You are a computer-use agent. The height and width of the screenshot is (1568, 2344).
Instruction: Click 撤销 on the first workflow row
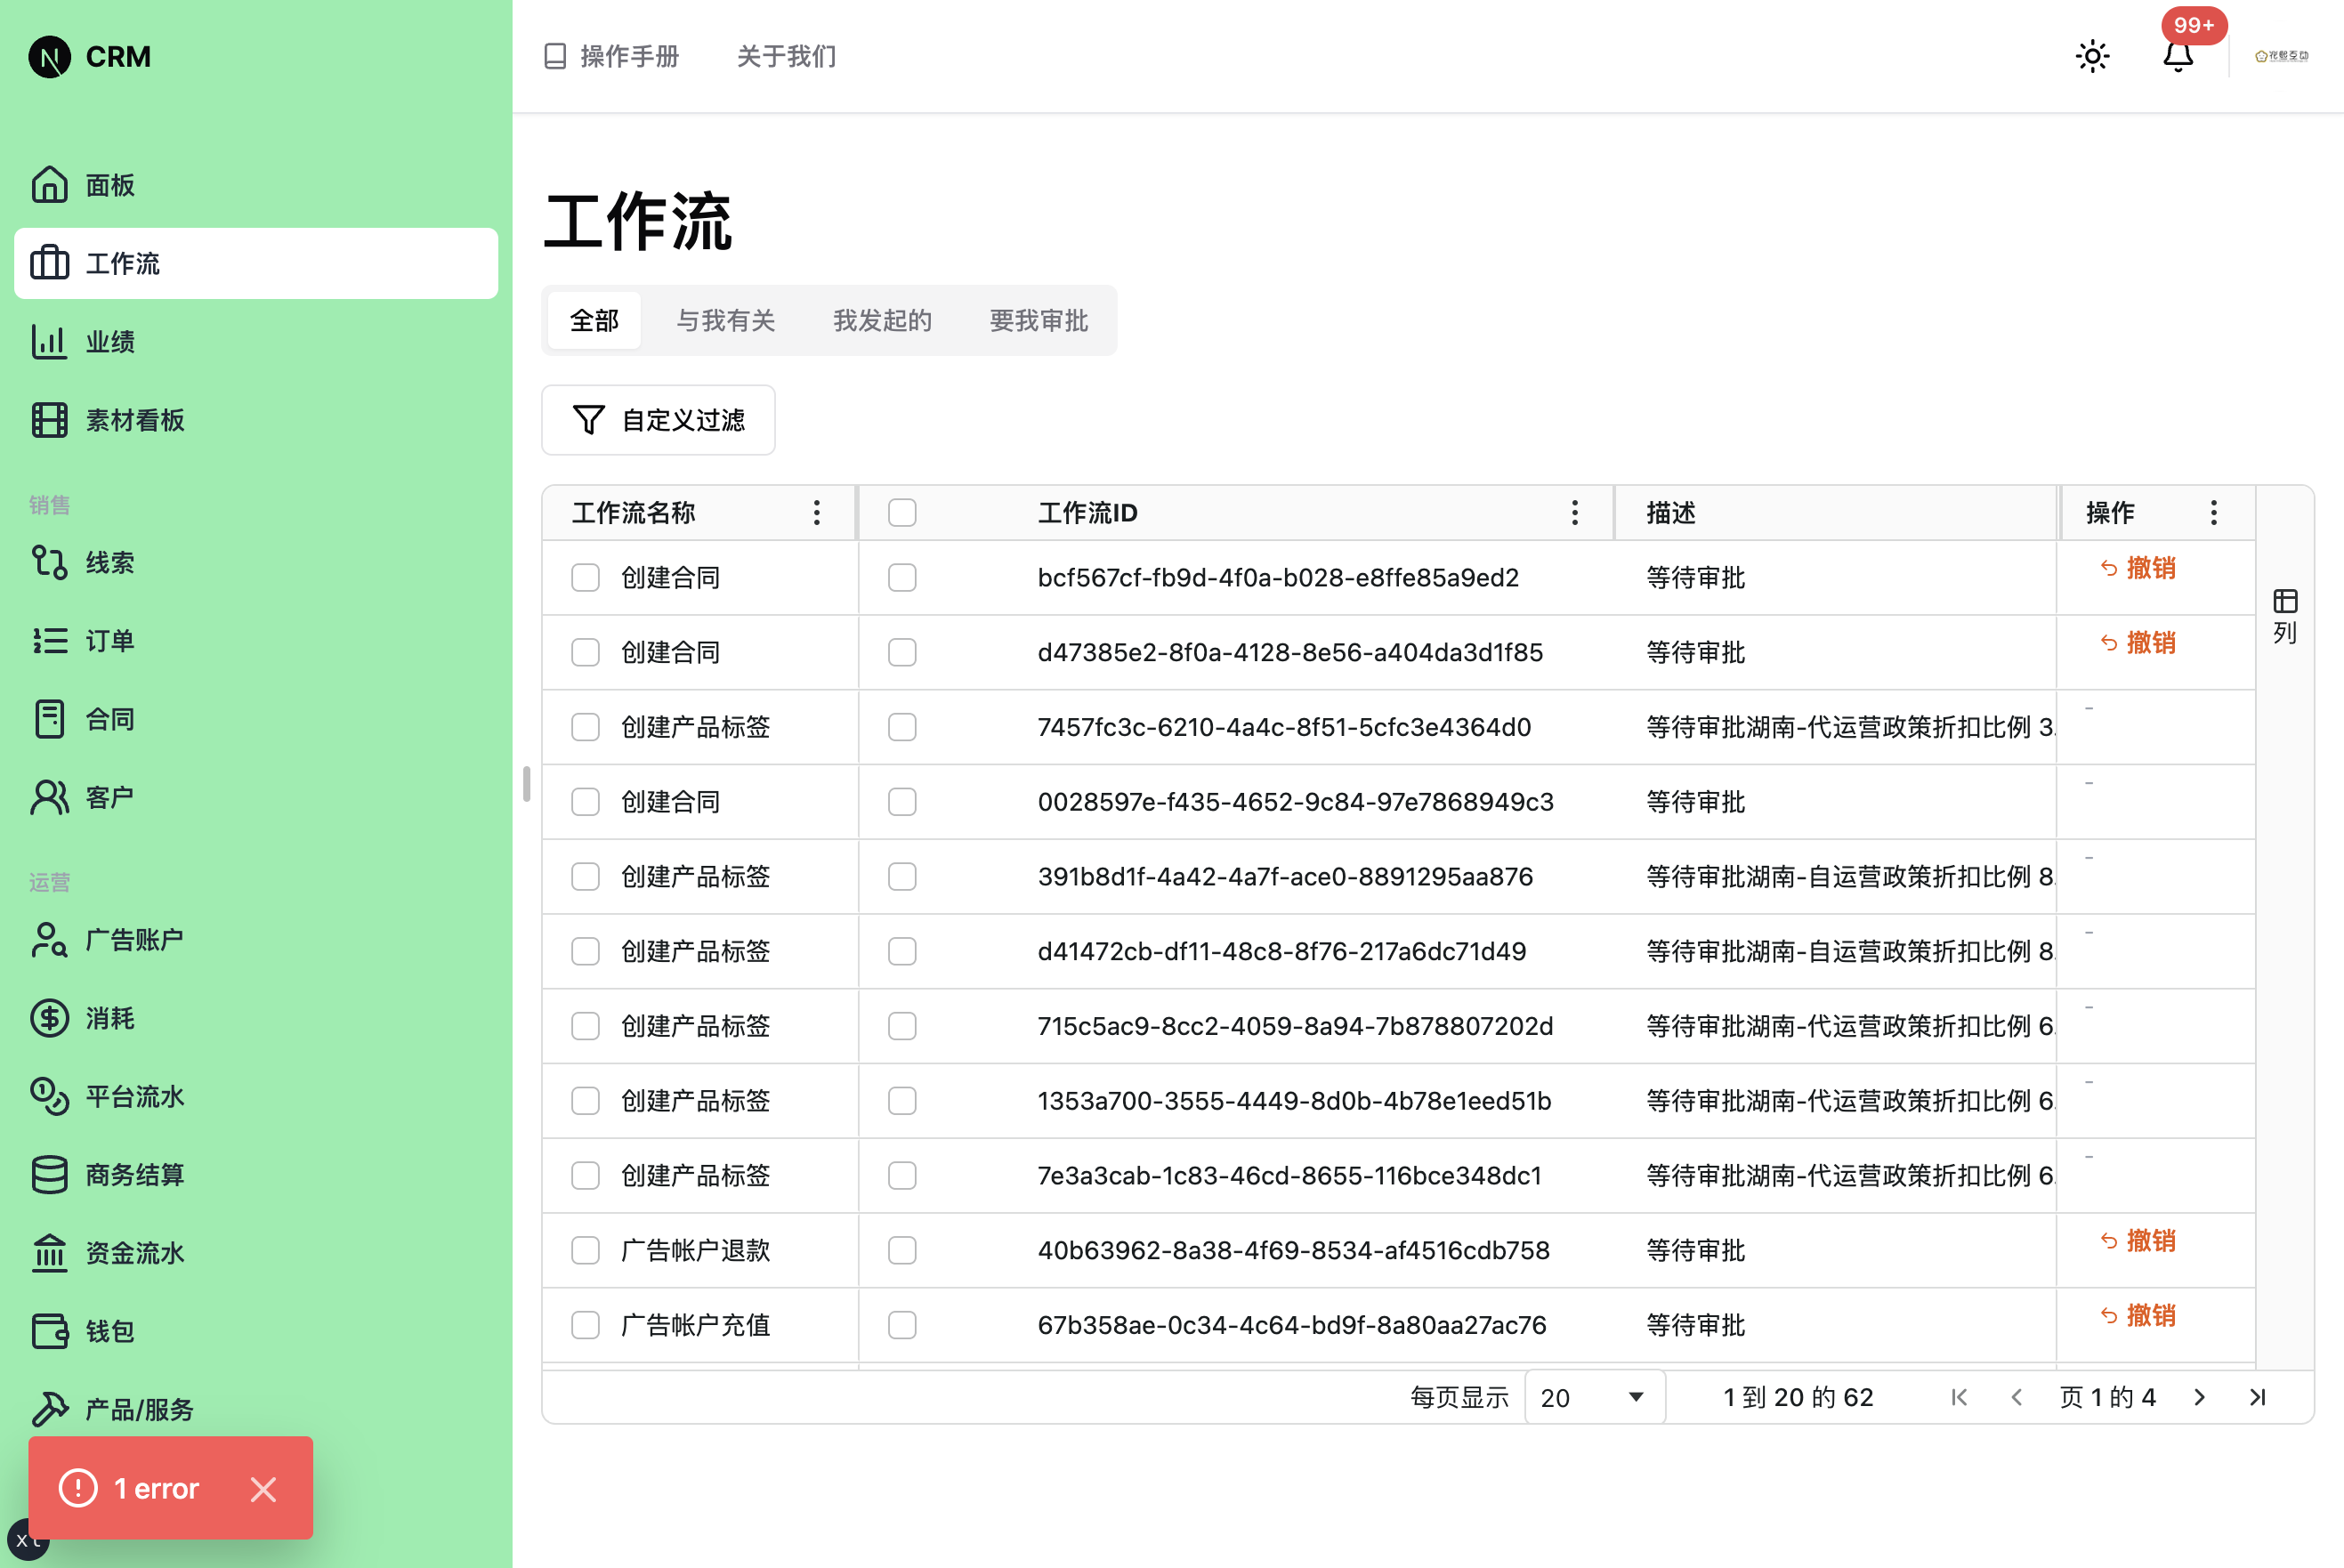[x=2139, y=568]
